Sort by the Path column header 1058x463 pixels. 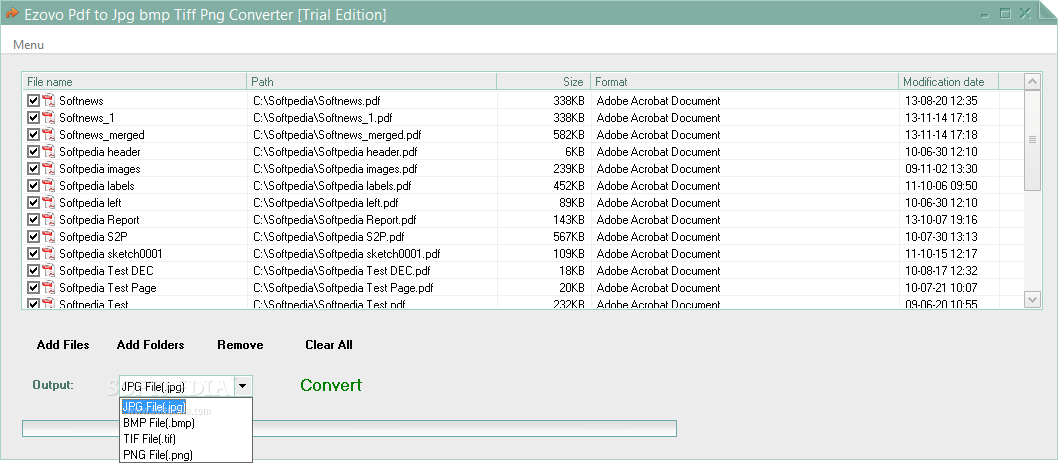(372, 82)
